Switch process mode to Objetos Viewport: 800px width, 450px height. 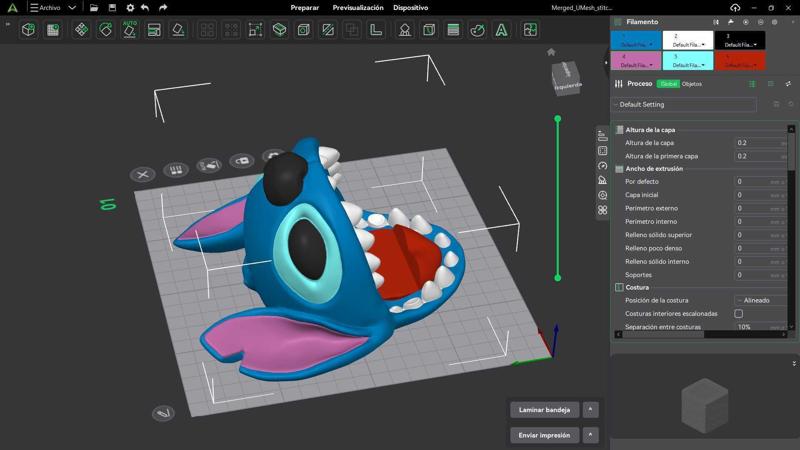pos(692,84)
